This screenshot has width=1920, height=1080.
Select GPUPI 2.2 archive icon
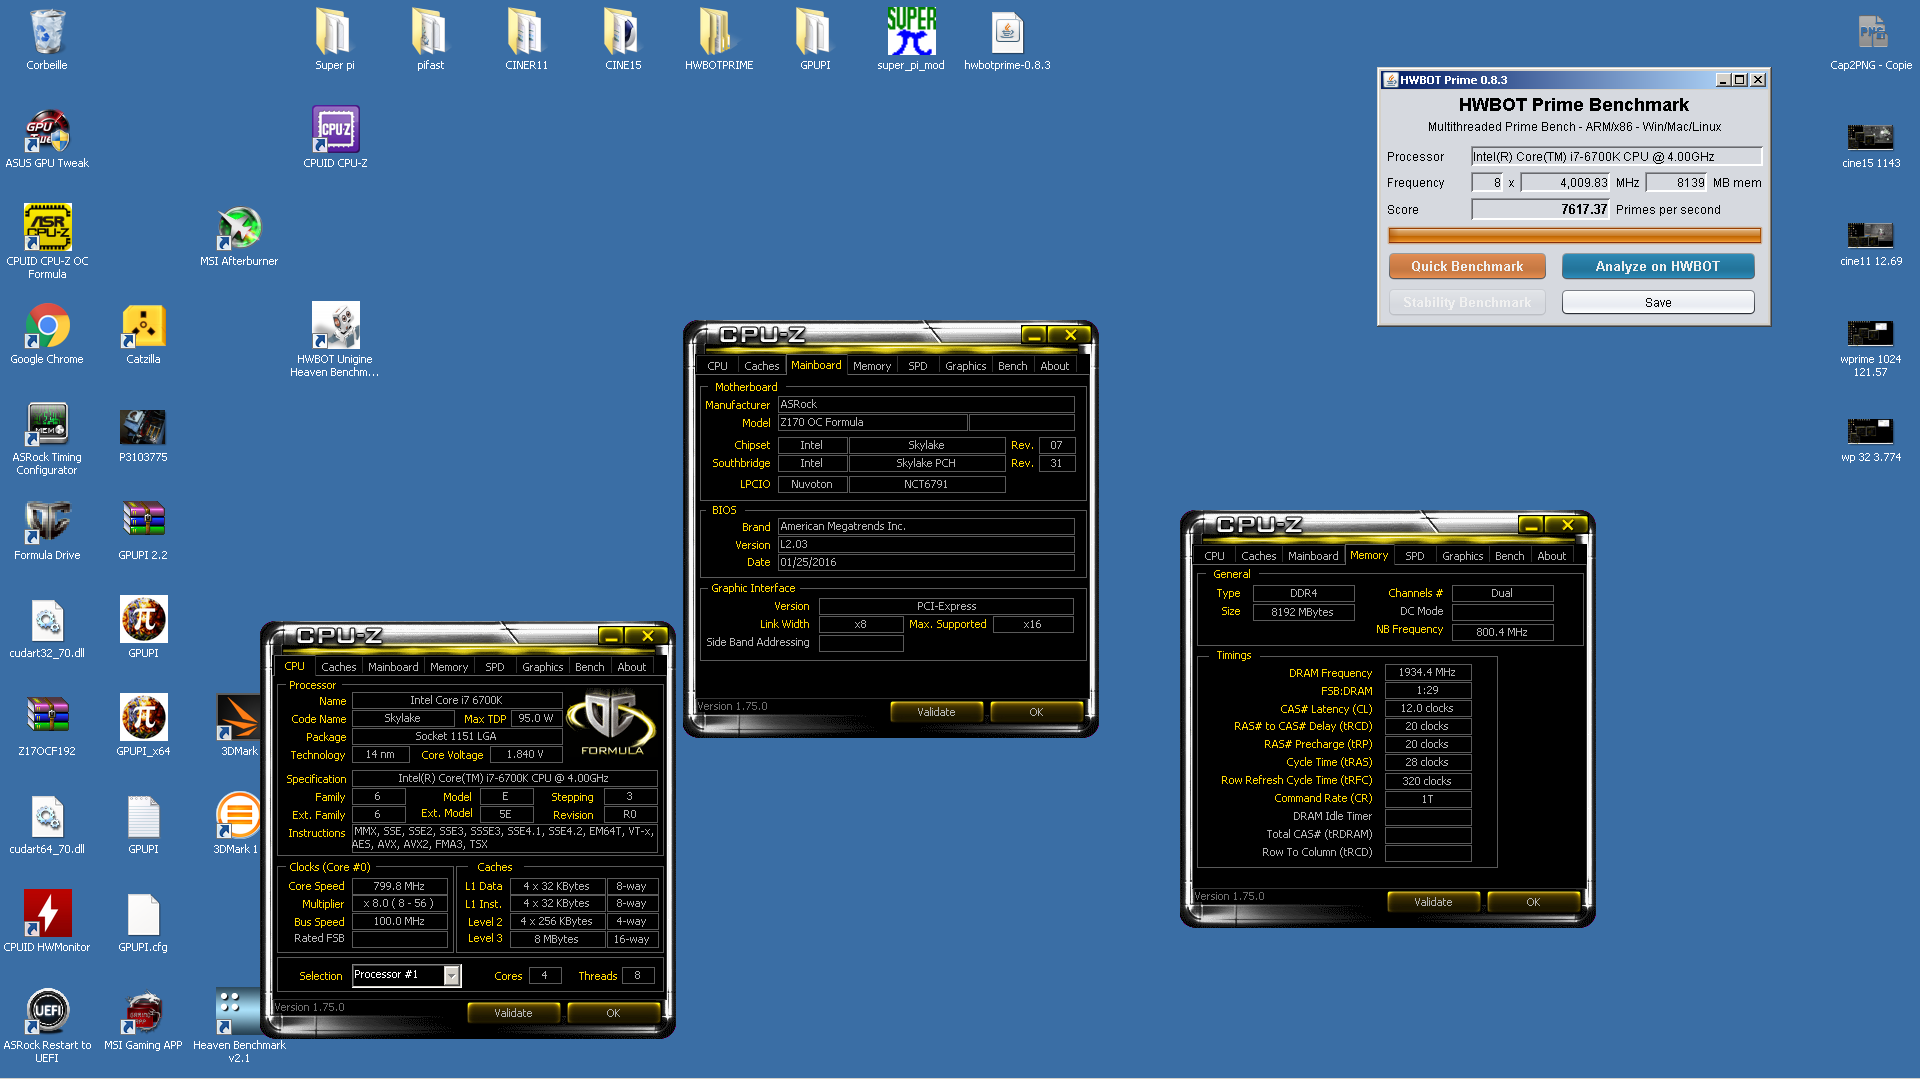[x=143, y=530]
